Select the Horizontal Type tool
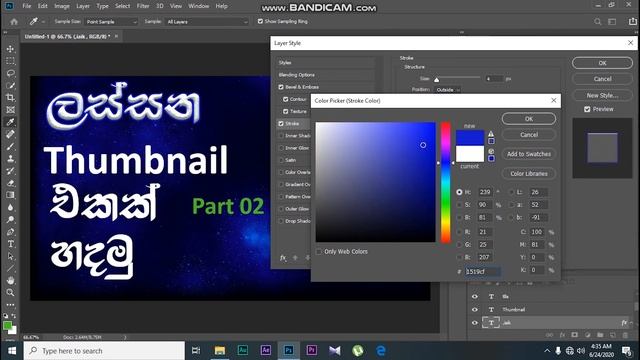 [10, 244]
